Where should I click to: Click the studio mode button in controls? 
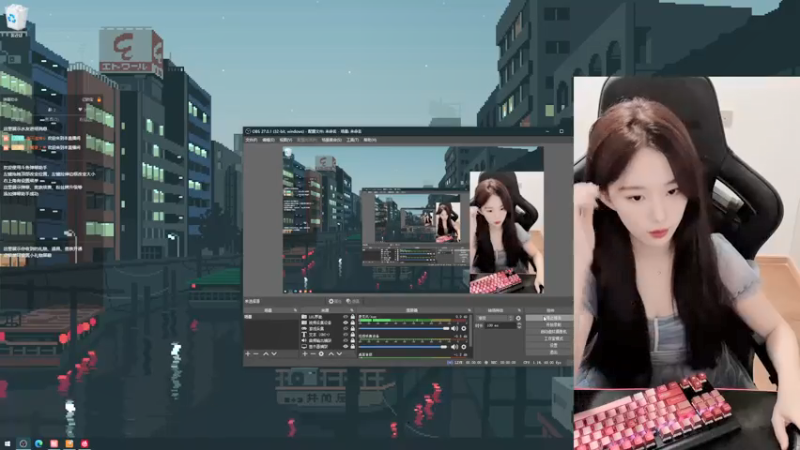point(549,338)
